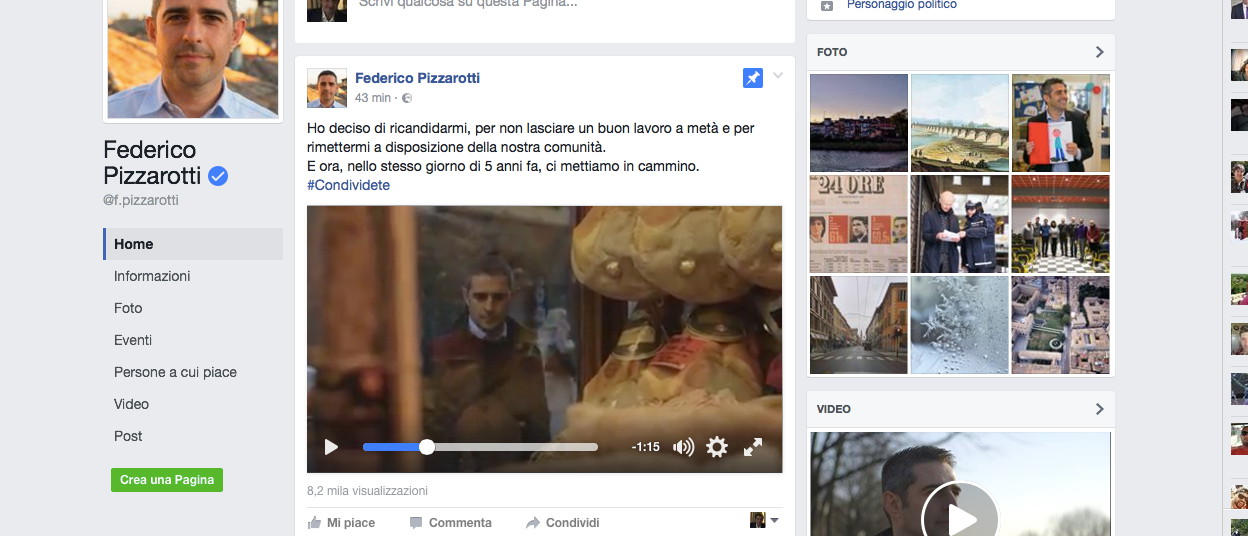The image size is (1248, 536).
Task: Open Persone a cui piace
Action: click(175, 372)
